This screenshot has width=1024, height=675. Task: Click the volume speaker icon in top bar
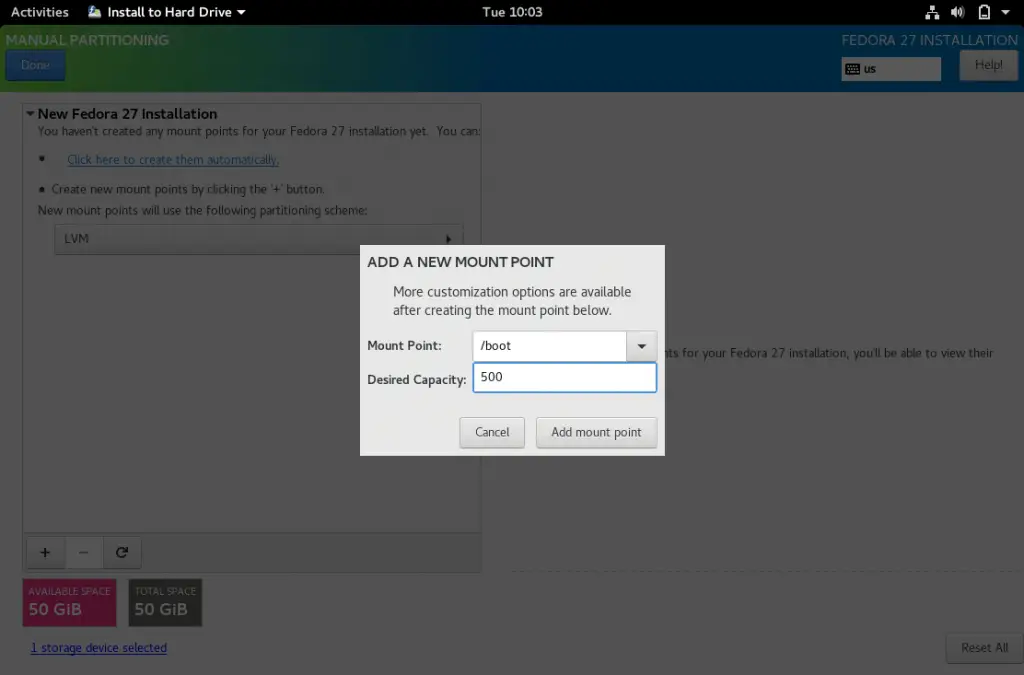(x=957, y=12)
